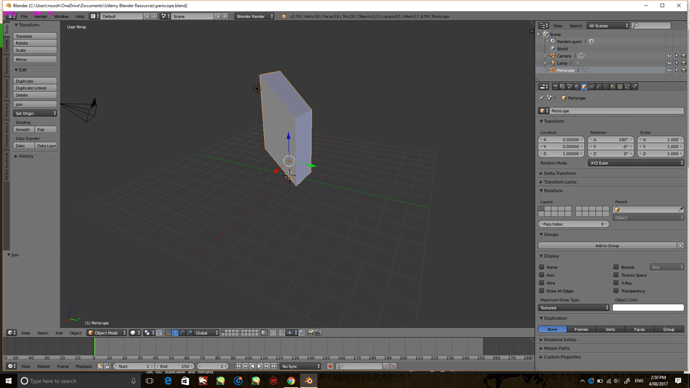The width and height of the screenshot is (690, 388).
Task: Click the Duplicate Linked button
Action: 35,88
